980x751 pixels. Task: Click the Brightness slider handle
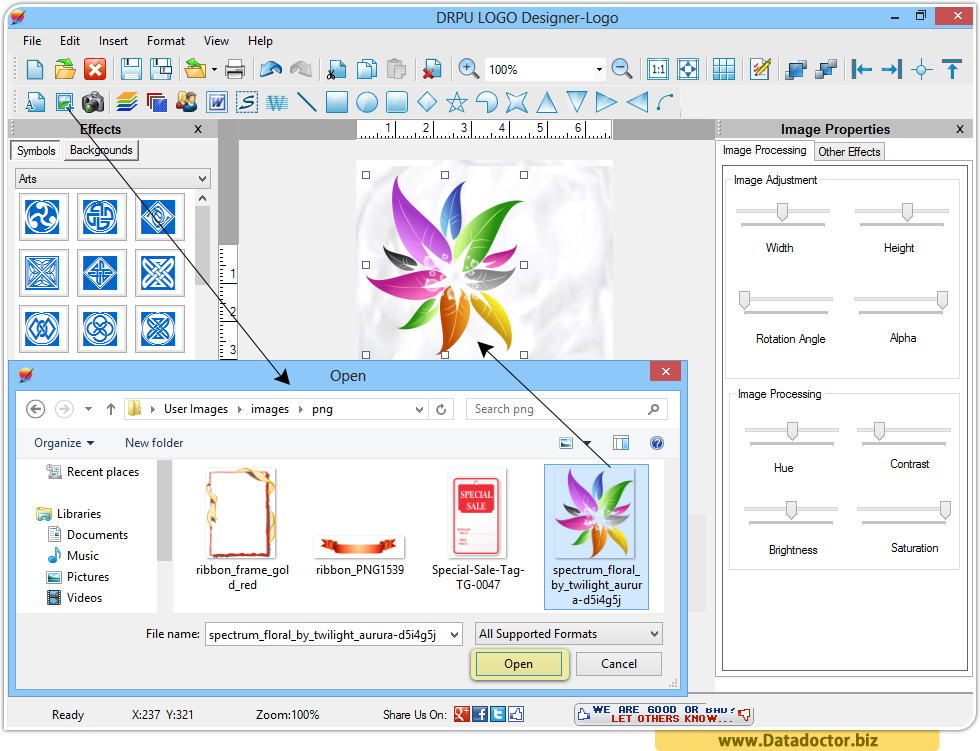pyautogui.click(x=791, y=510)
